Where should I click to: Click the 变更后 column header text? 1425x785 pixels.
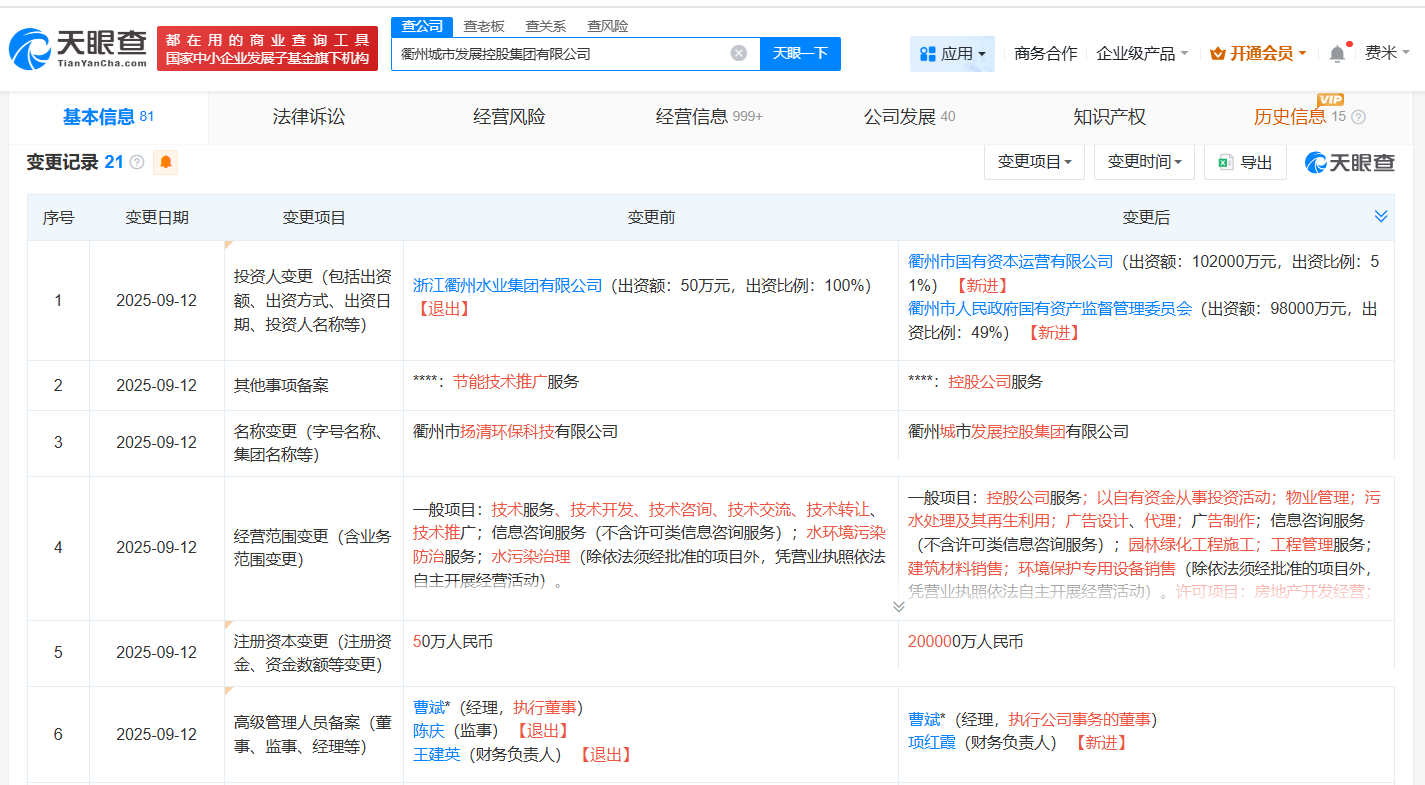[1146, 218]
